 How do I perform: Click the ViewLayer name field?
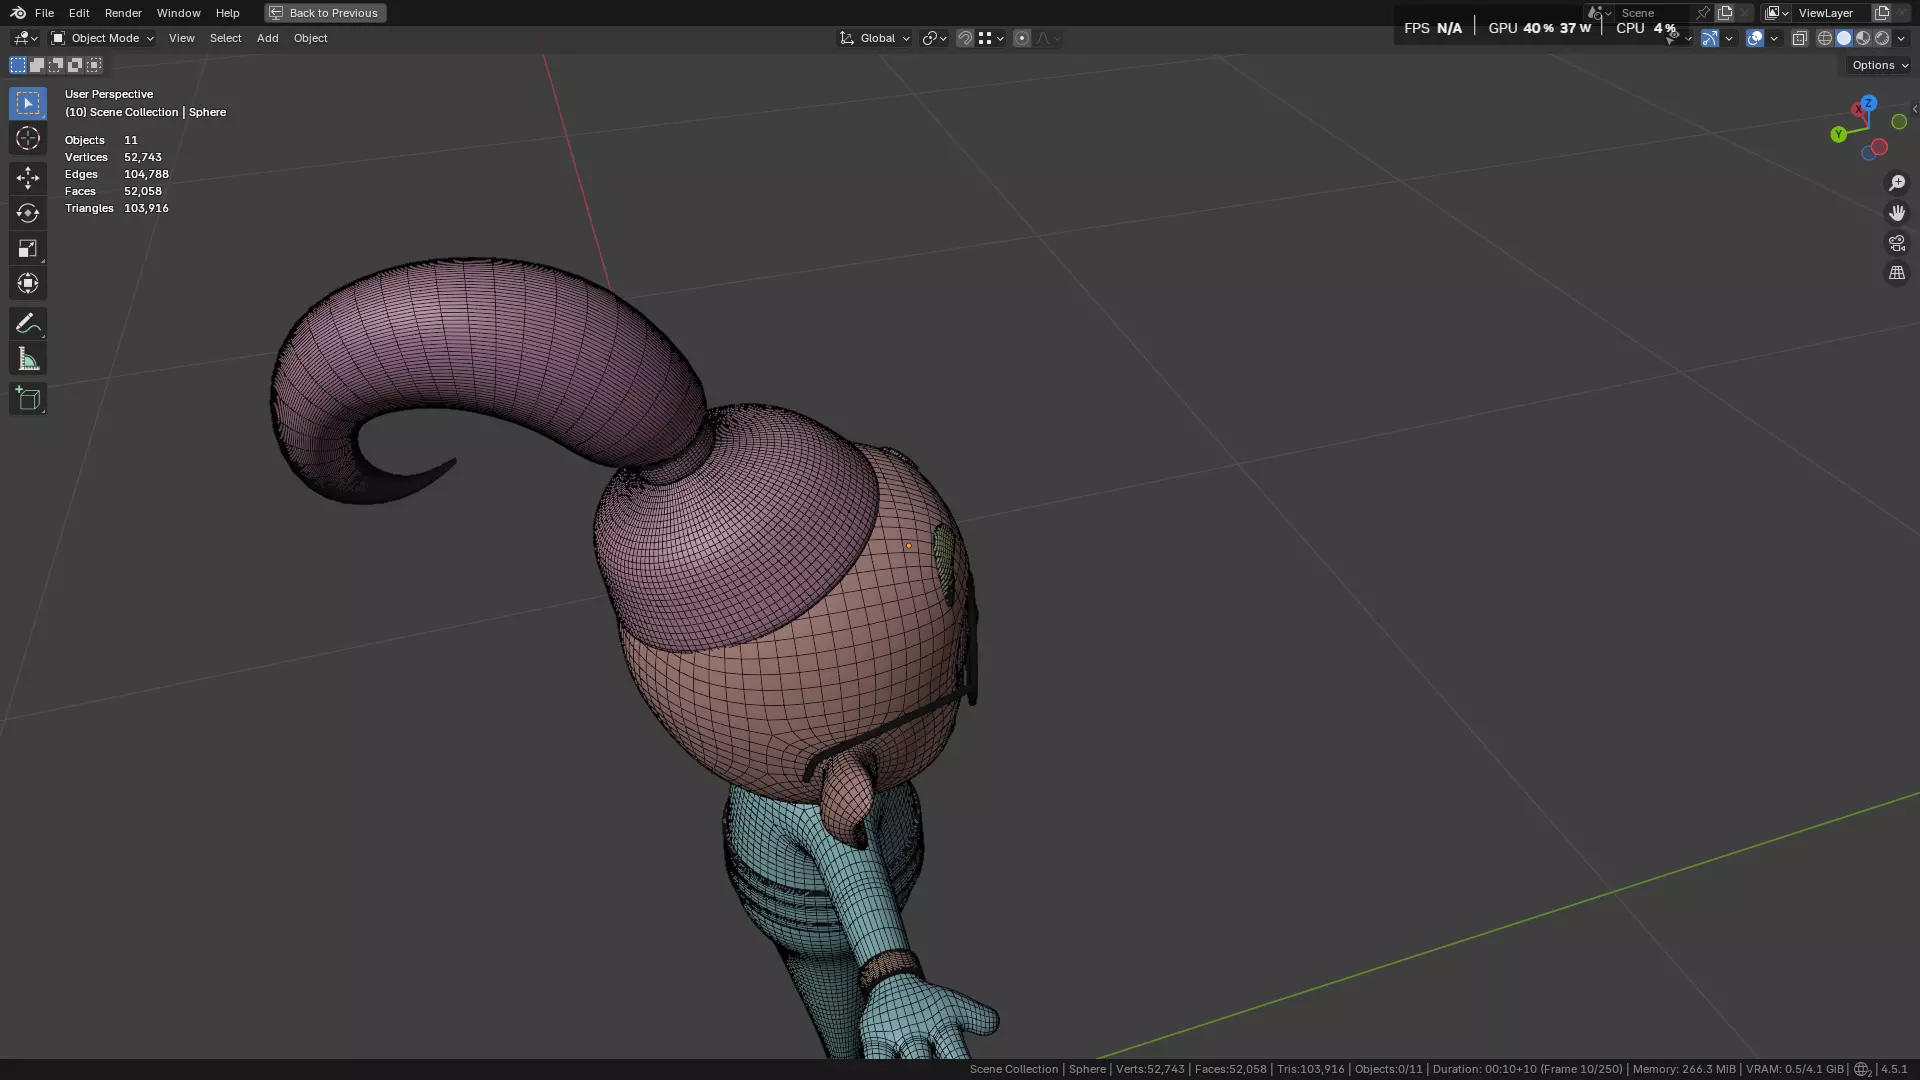[1832, 13]
